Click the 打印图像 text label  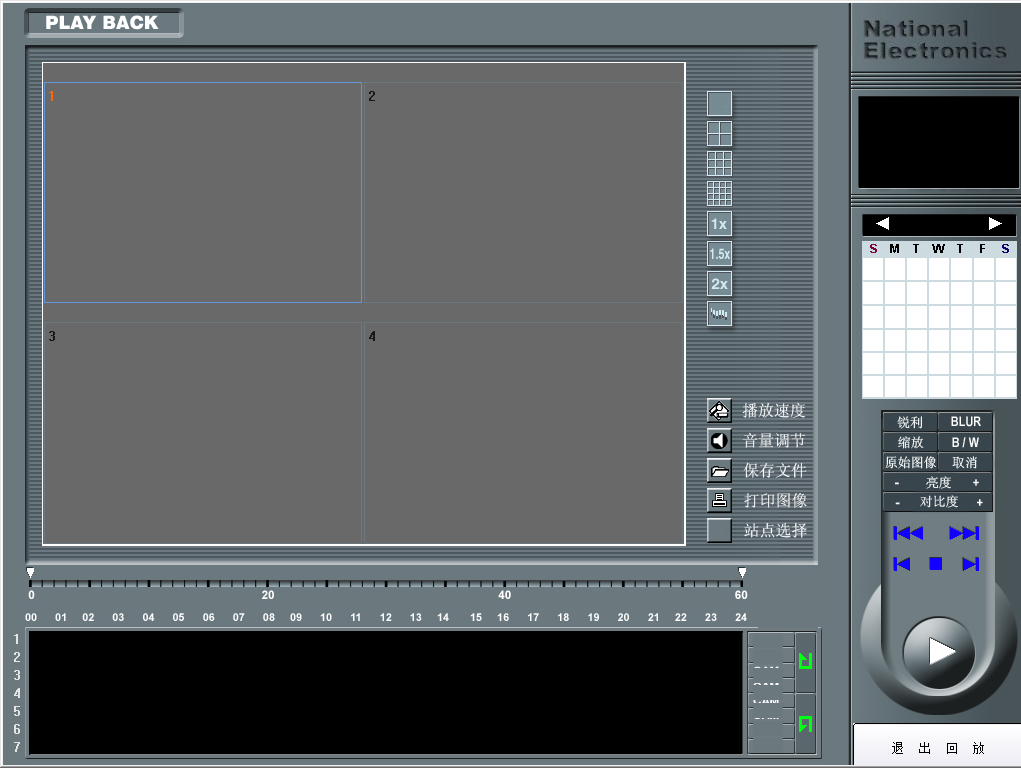point(776,500)
